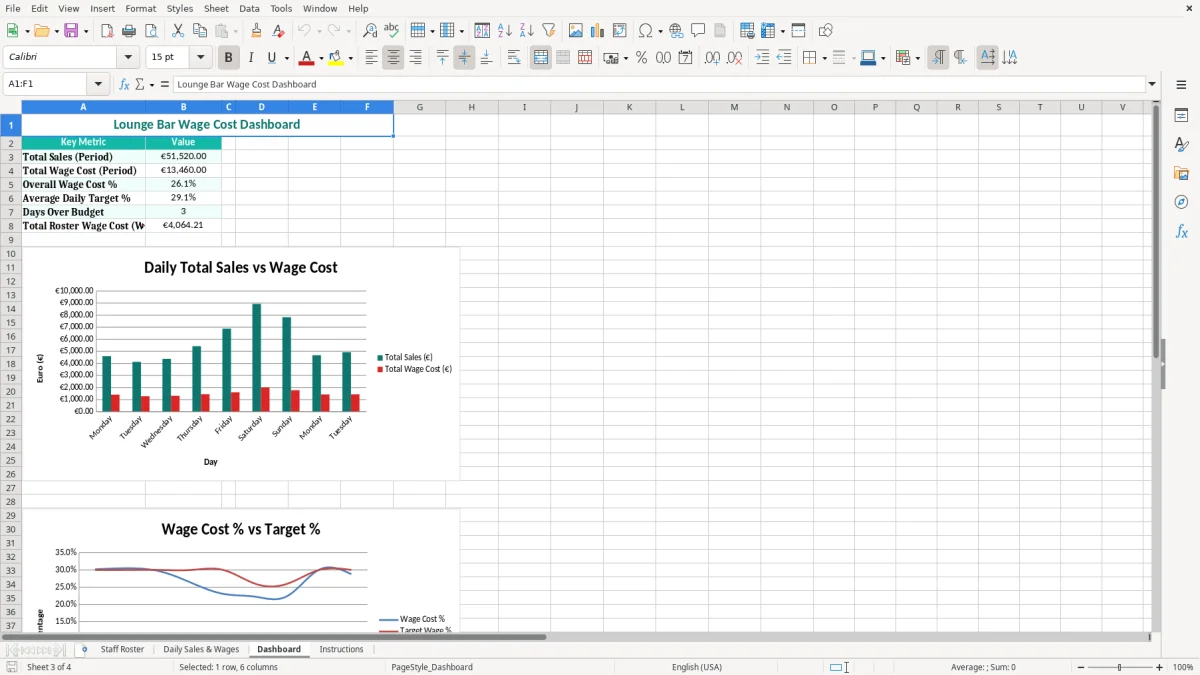Image resolution: width=1200 pixels, height=675 pixels.
Task: Click Sort Descending icon
Action: coord(527,31)
